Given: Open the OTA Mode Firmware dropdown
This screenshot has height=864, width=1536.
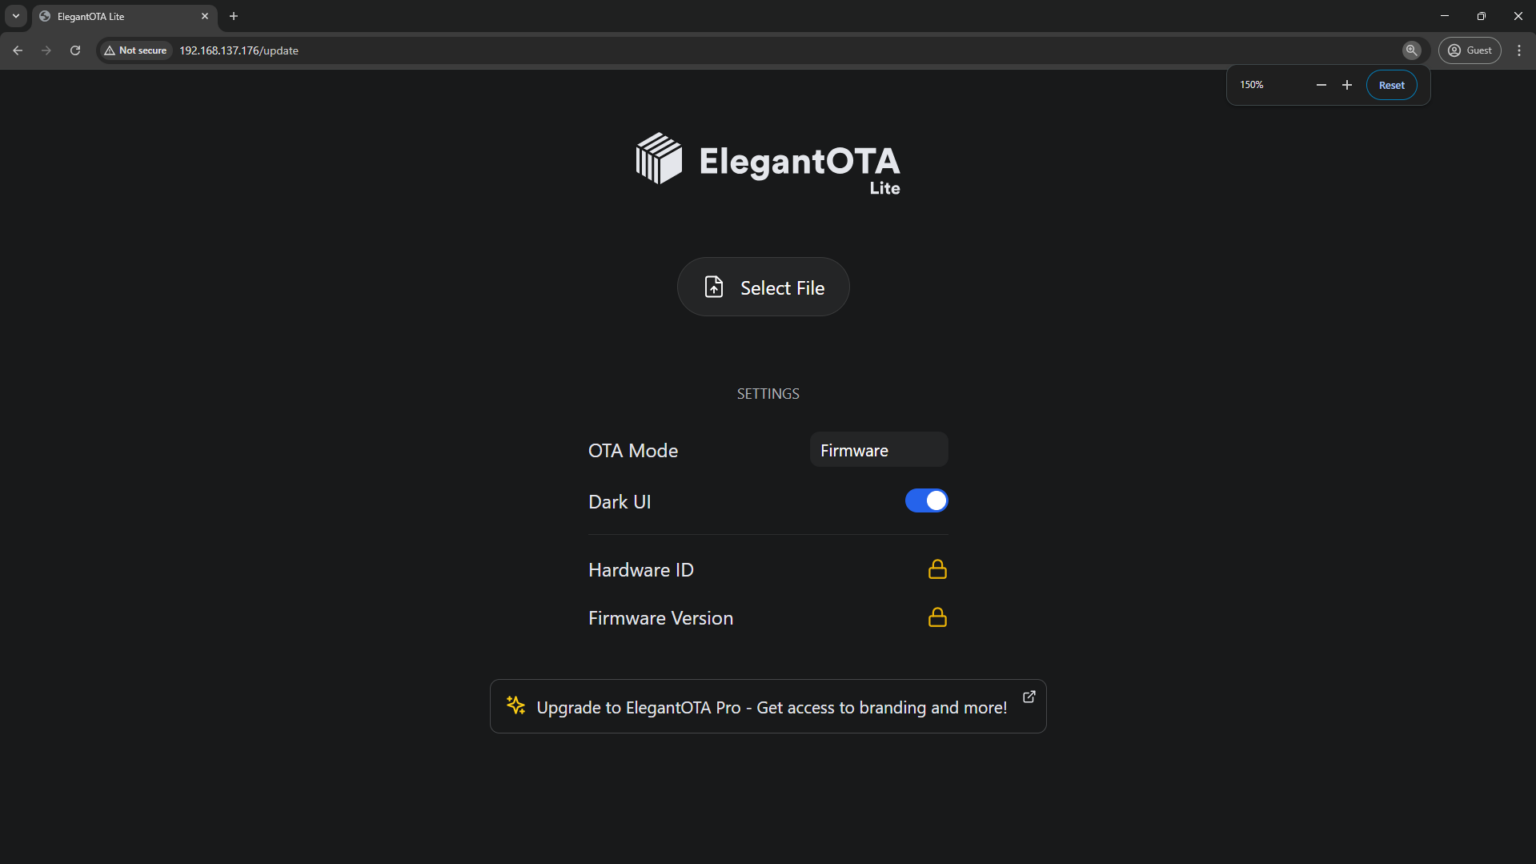Looking at the screenshot, I should click(x=878, y=450).
